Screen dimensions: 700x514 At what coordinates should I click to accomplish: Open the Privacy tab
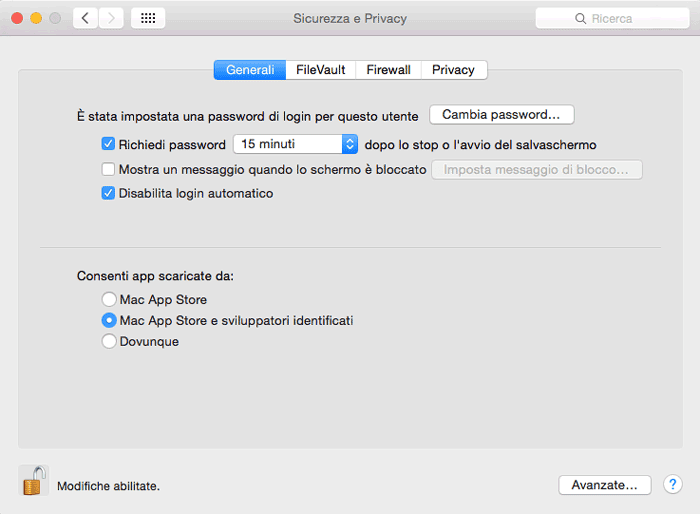[454, 70]
